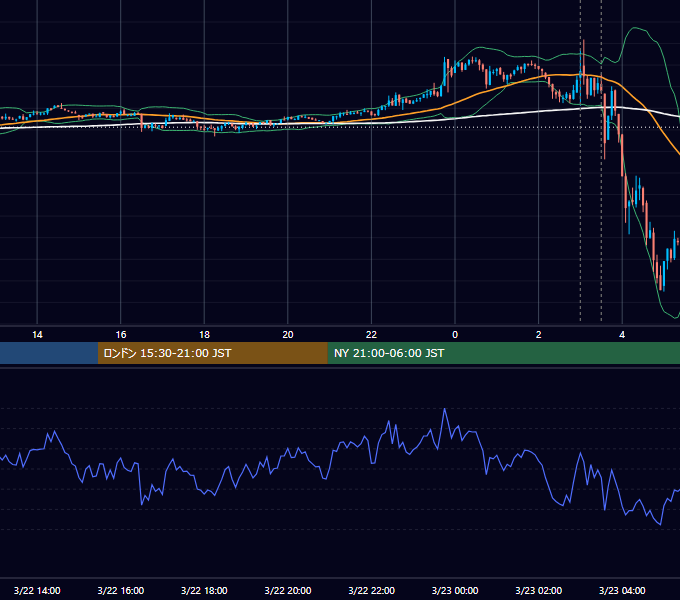The height and width of the screenshot is (600, 680).
Task: Click the blue session bar before ロンドン
Action: 49,353
